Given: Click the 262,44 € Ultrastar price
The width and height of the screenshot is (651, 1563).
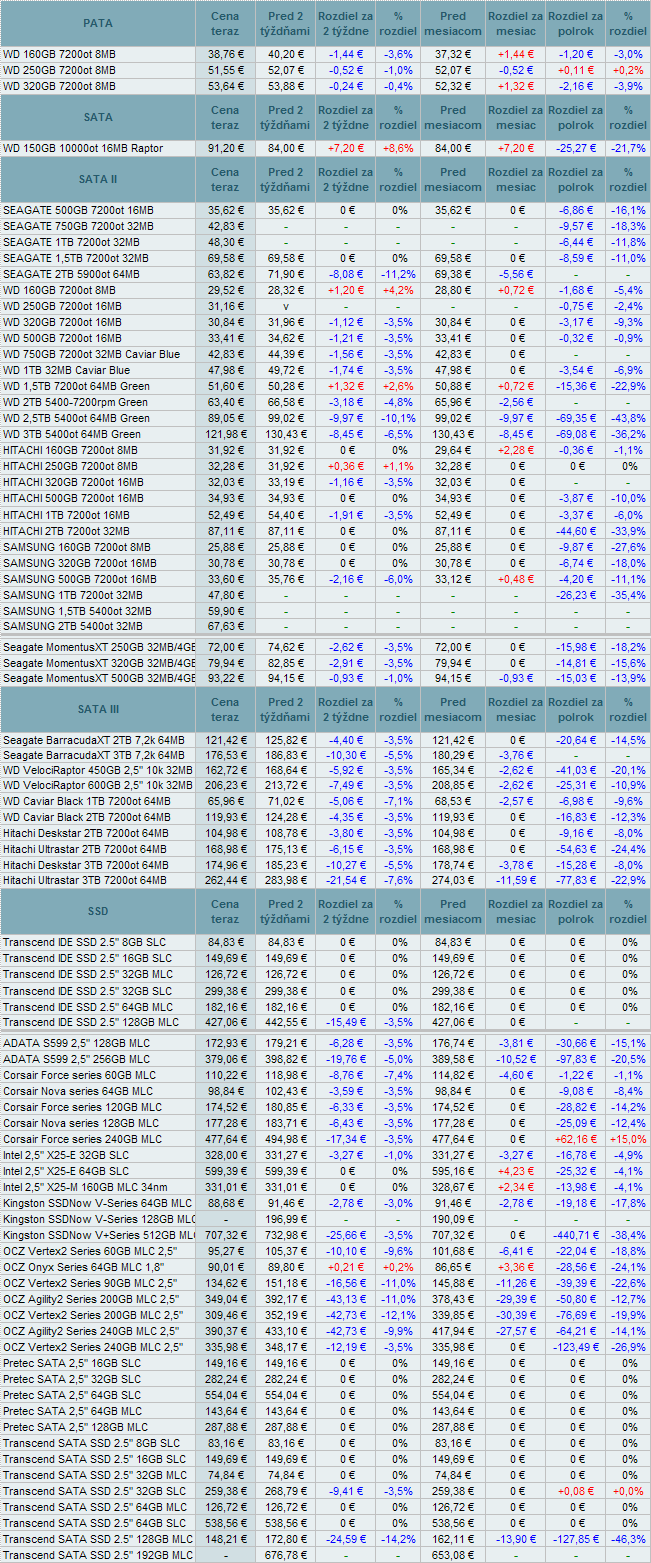Looking at the screenshot, I should [x=226, y=880].
